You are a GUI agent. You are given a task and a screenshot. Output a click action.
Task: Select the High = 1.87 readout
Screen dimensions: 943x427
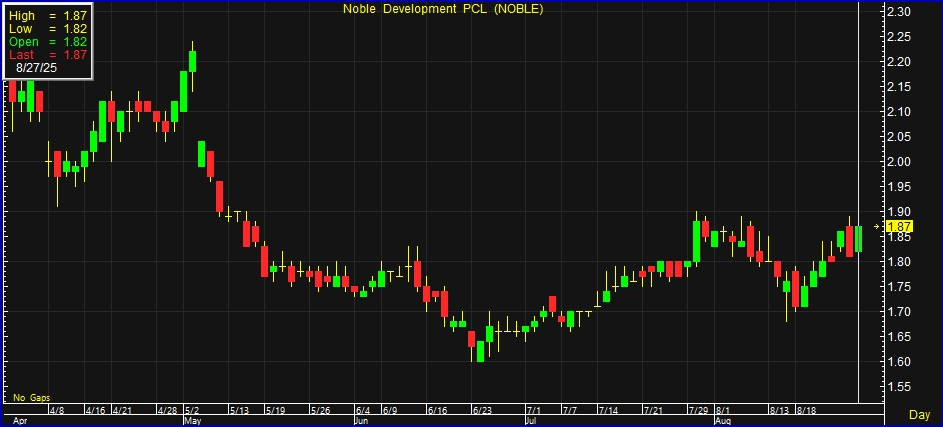[x=48, y=16]
